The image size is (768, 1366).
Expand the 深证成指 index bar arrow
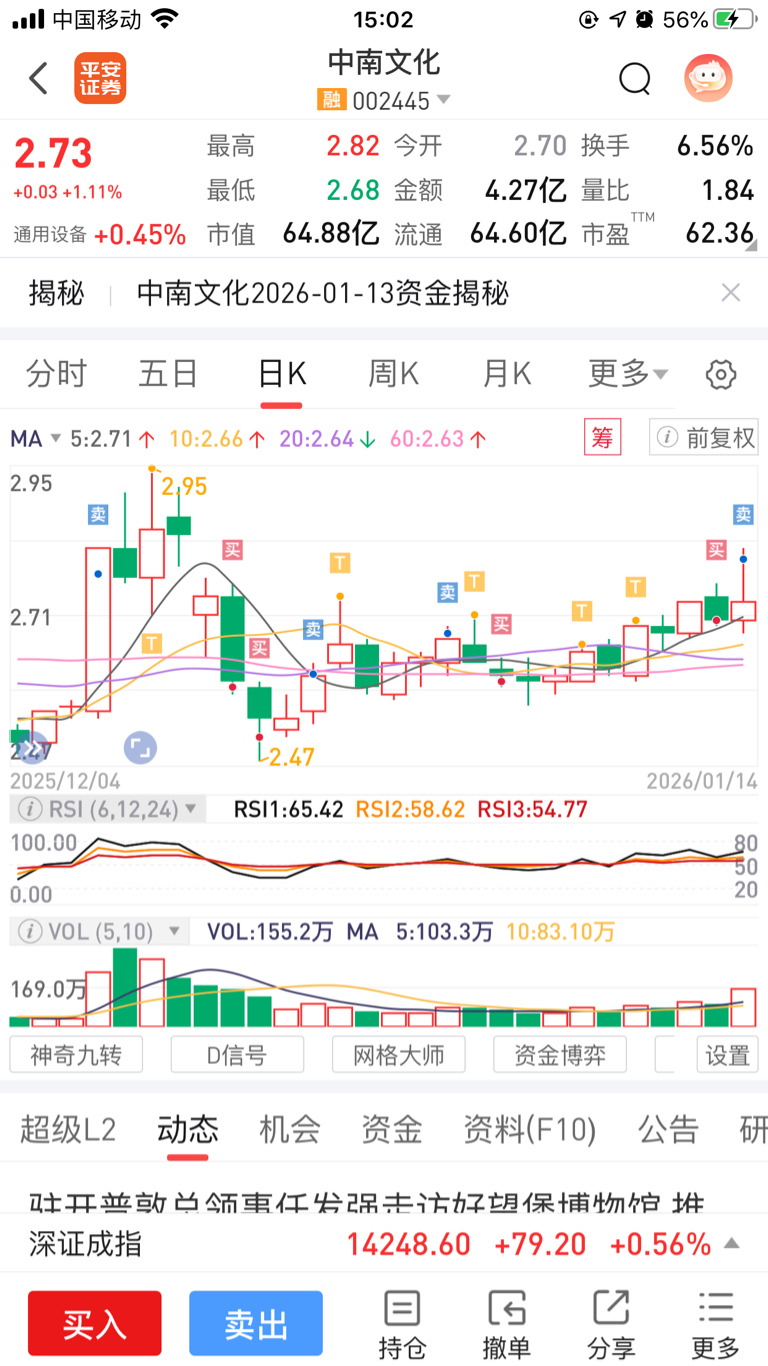732,1243
